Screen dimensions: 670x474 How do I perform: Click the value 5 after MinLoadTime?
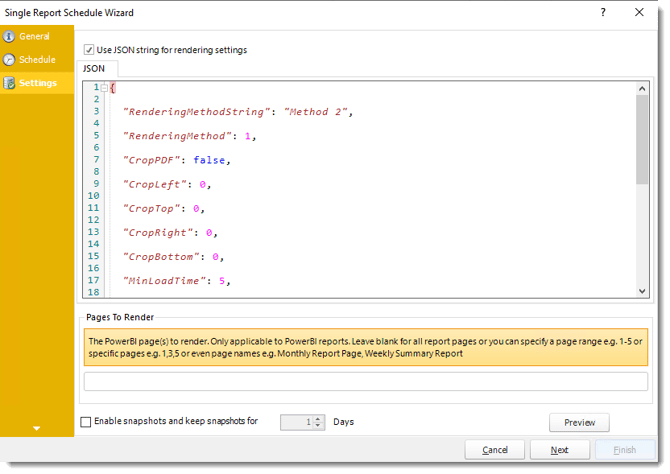pos(222,281)
